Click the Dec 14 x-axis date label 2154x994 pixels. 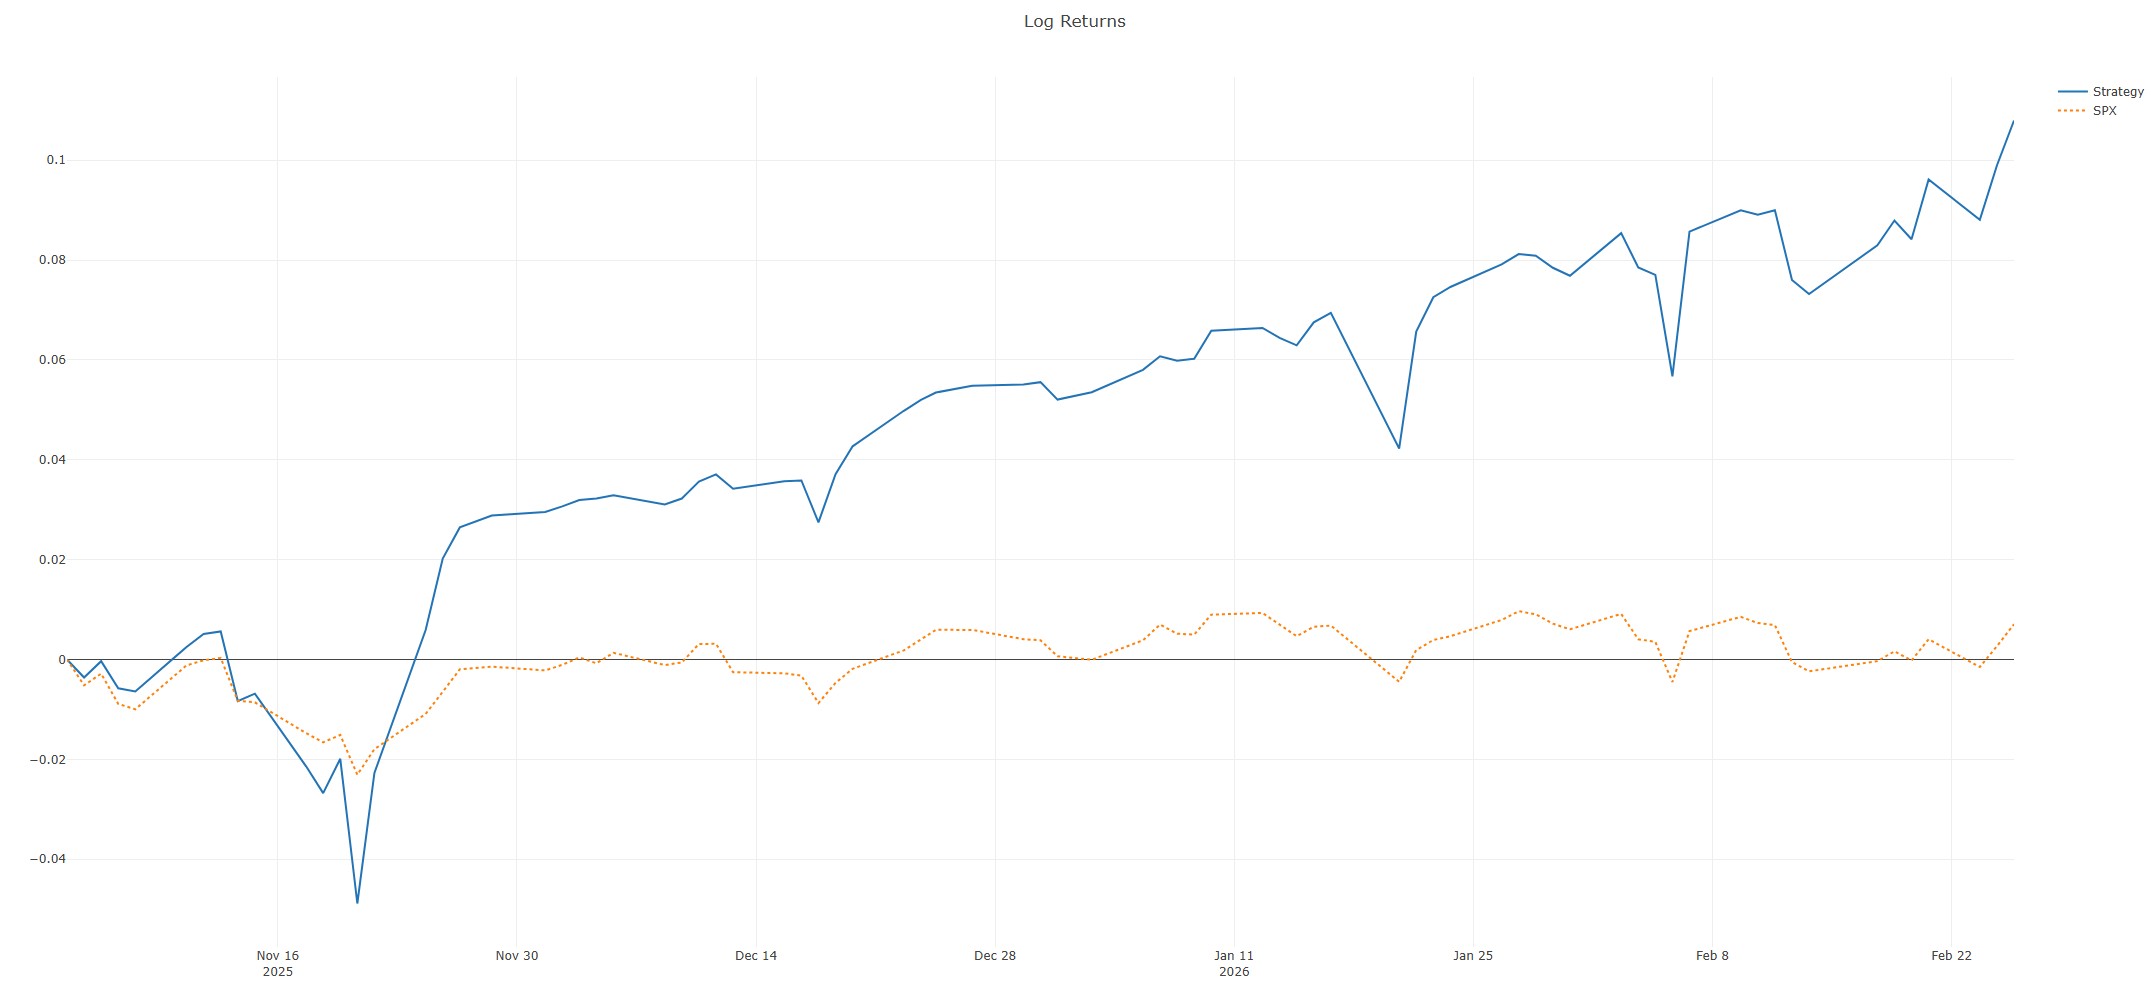pos(756,956)
